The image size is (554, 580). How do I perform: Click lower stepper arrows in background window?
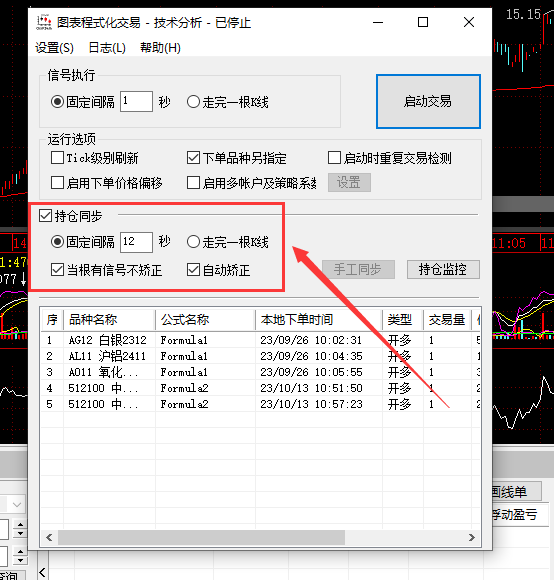pos(20,556)
